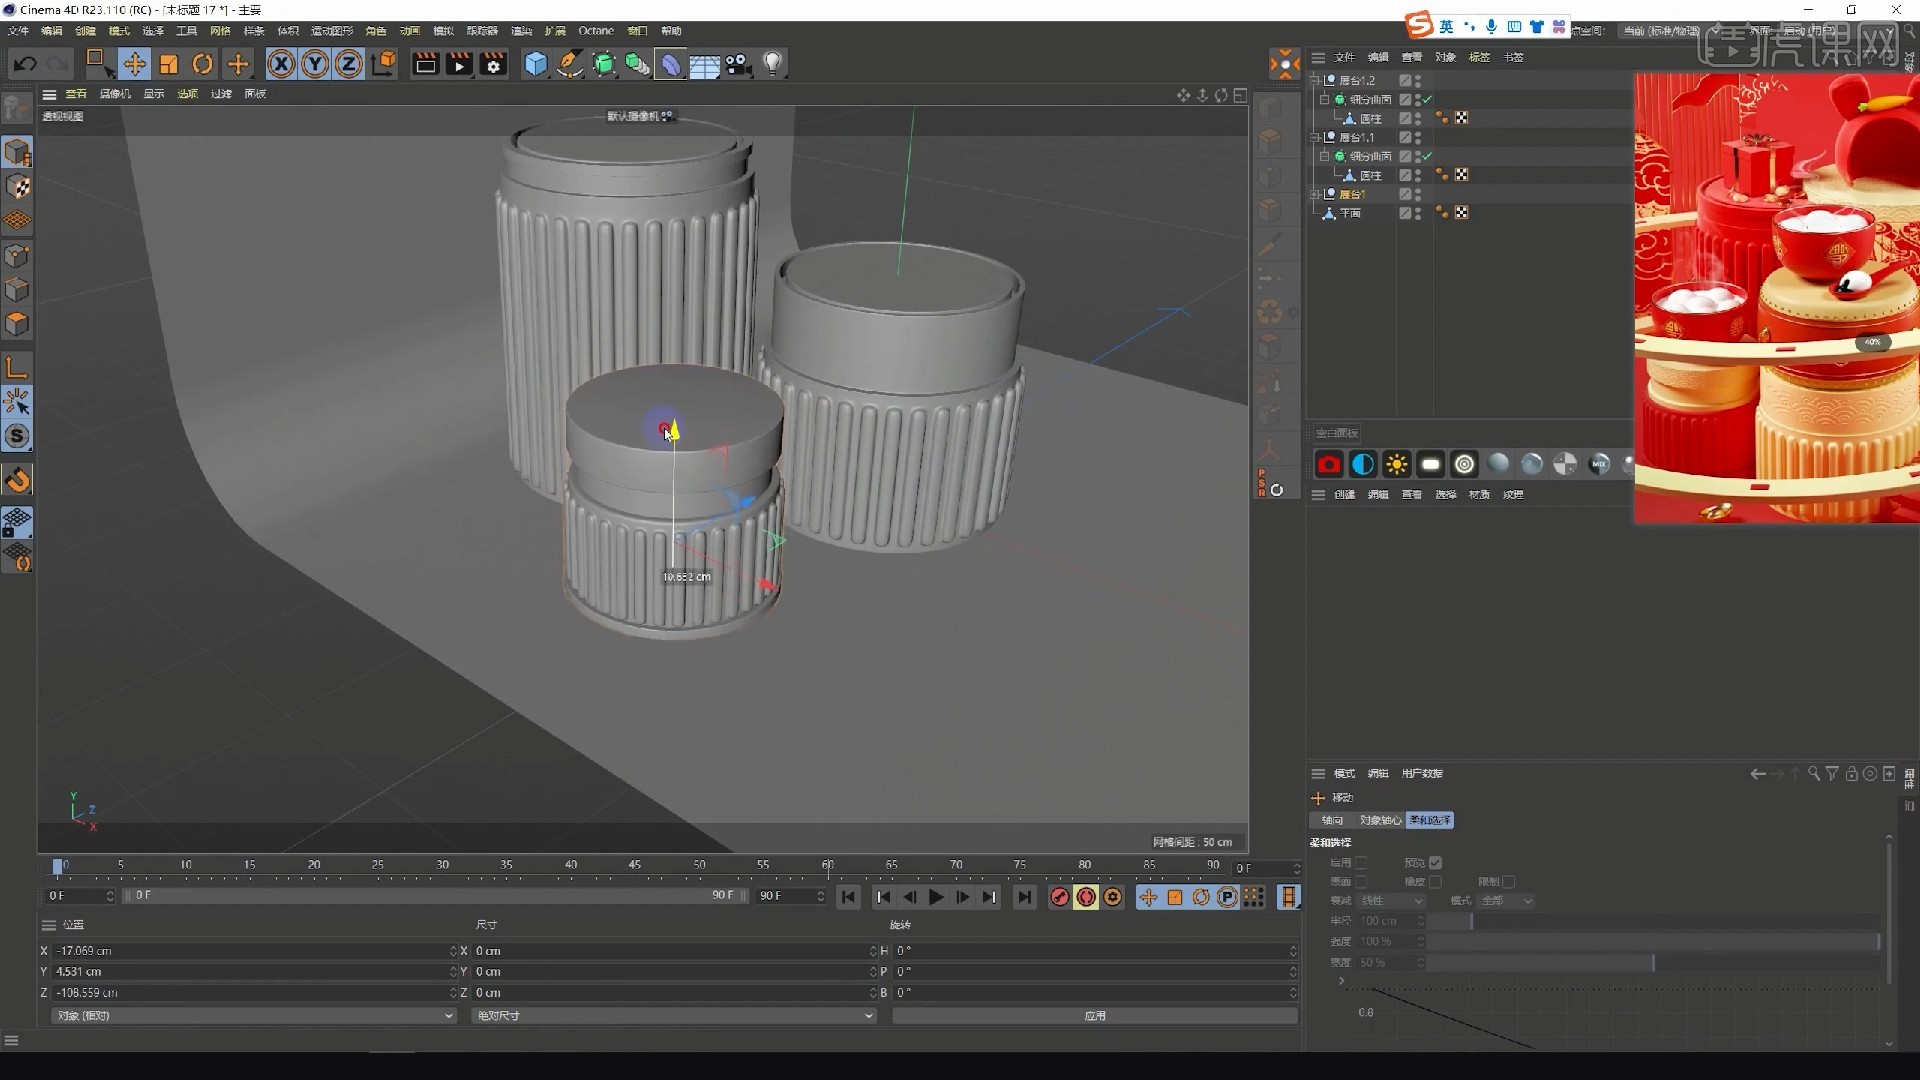The image size is (1920, 1080).
Task: Open the spline Pen tool
Action: (570, 64)
